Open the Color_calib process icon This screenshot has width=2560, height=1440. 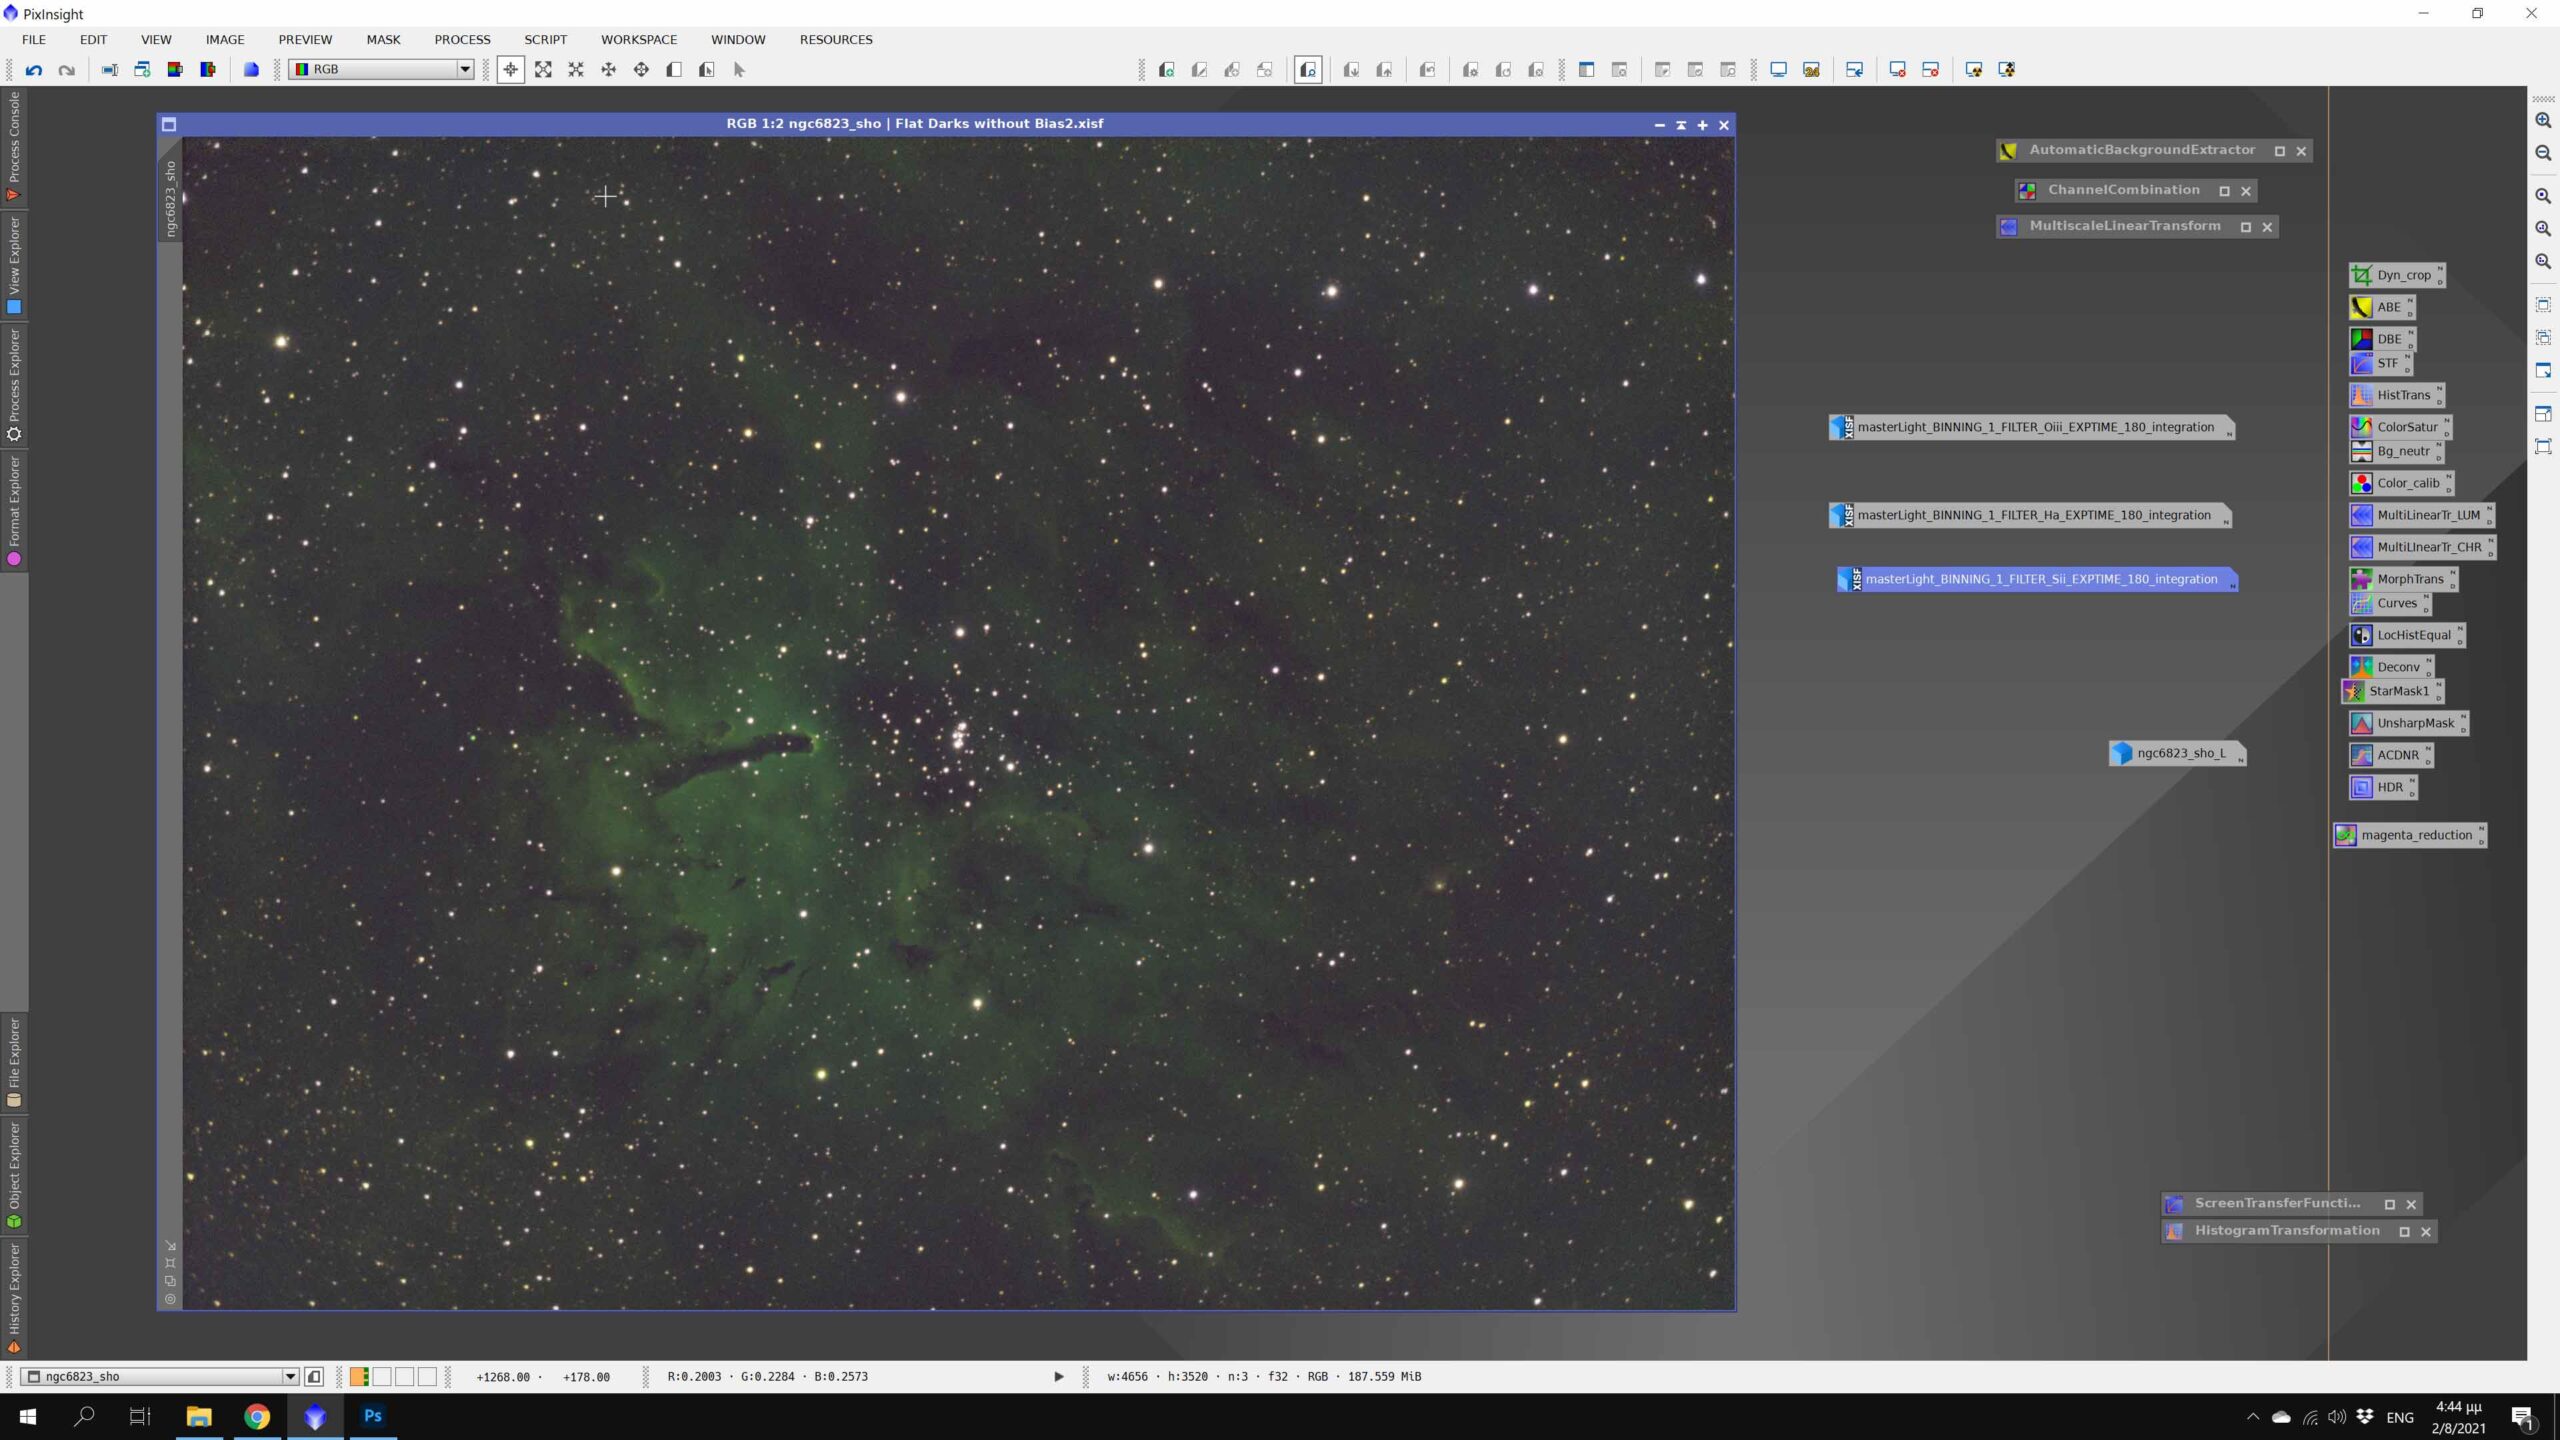[x=2402, y=483]
